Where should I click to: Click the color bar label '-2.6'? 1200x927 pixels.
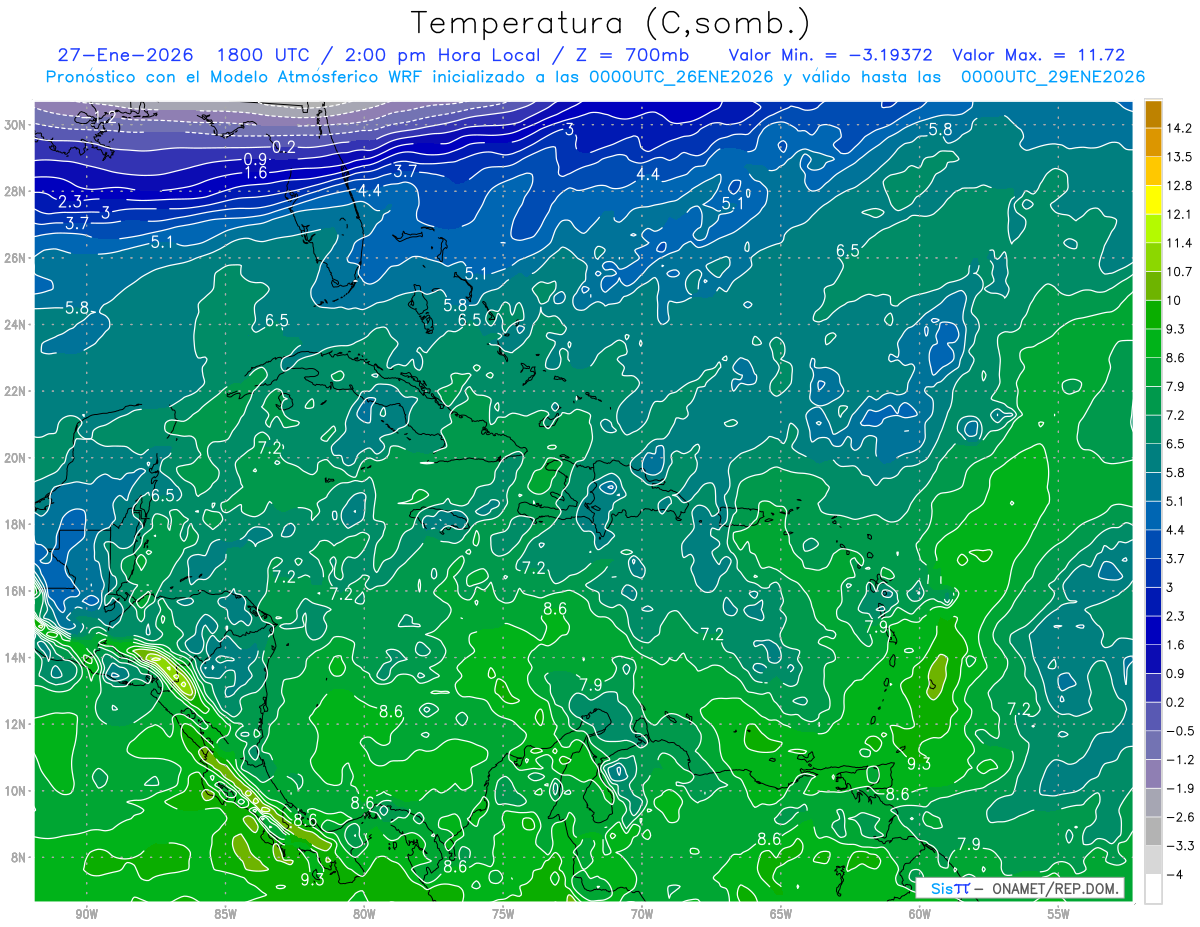coord(1179,817)
